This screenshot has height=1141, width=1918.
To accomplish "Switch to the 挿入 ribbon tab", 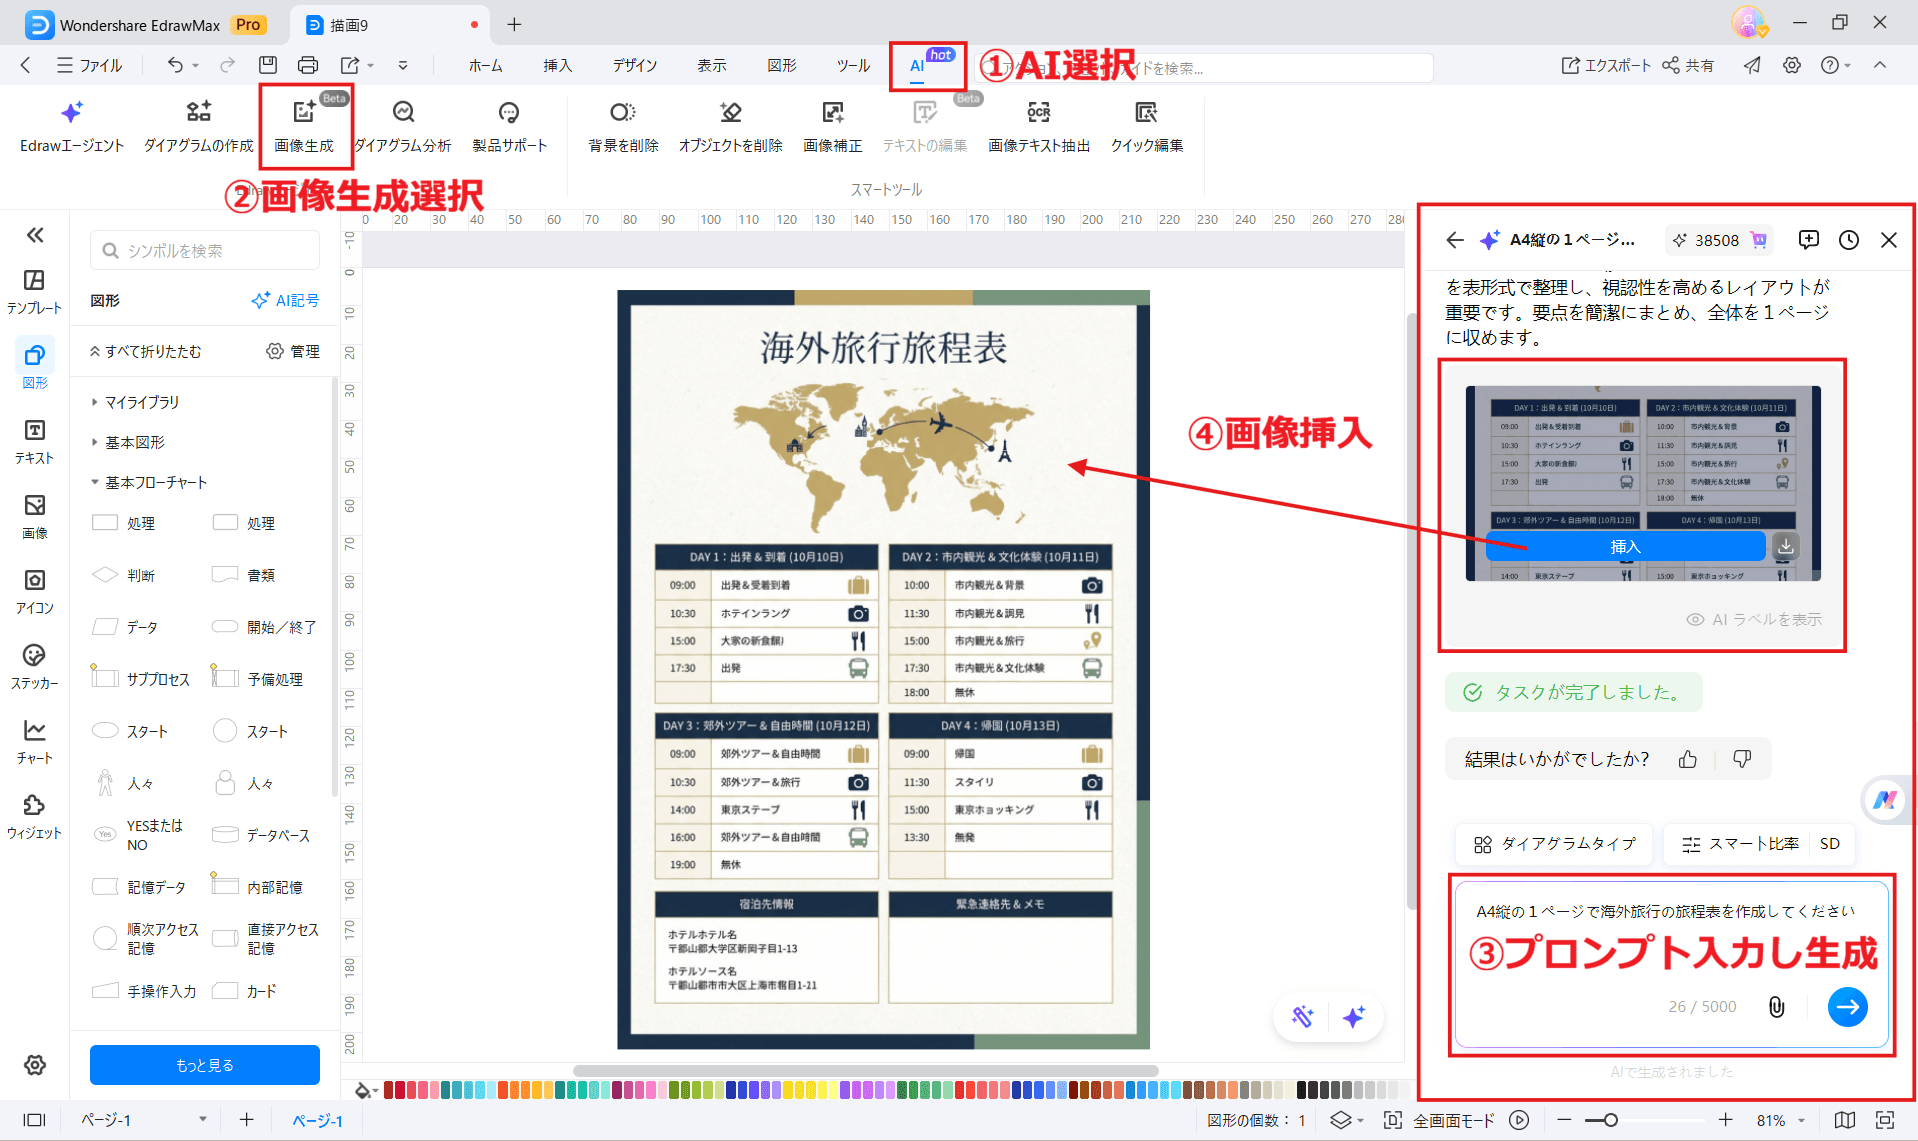I will coord(557,65).
